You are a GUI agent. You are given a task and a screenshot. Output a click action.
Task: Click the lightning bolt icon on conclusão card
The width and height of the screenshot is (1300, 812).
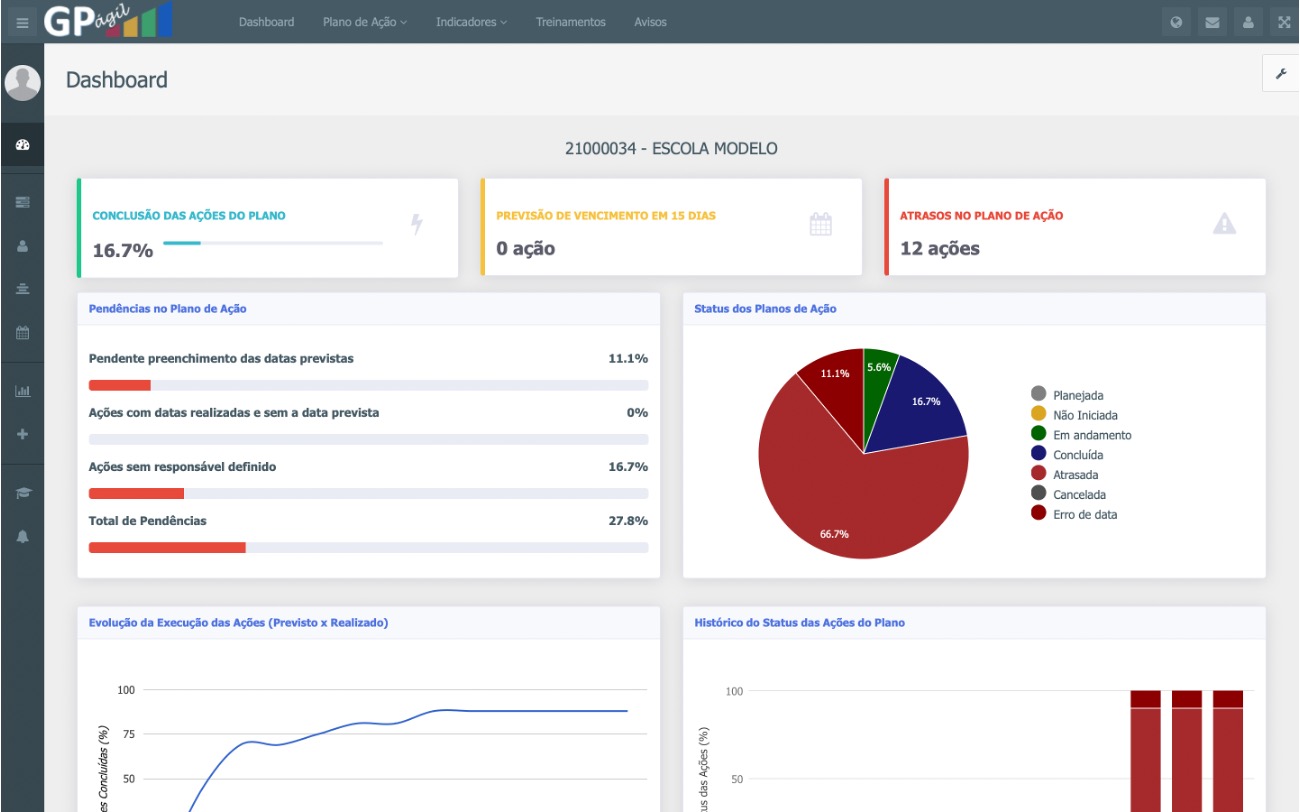tap(417, 224)
